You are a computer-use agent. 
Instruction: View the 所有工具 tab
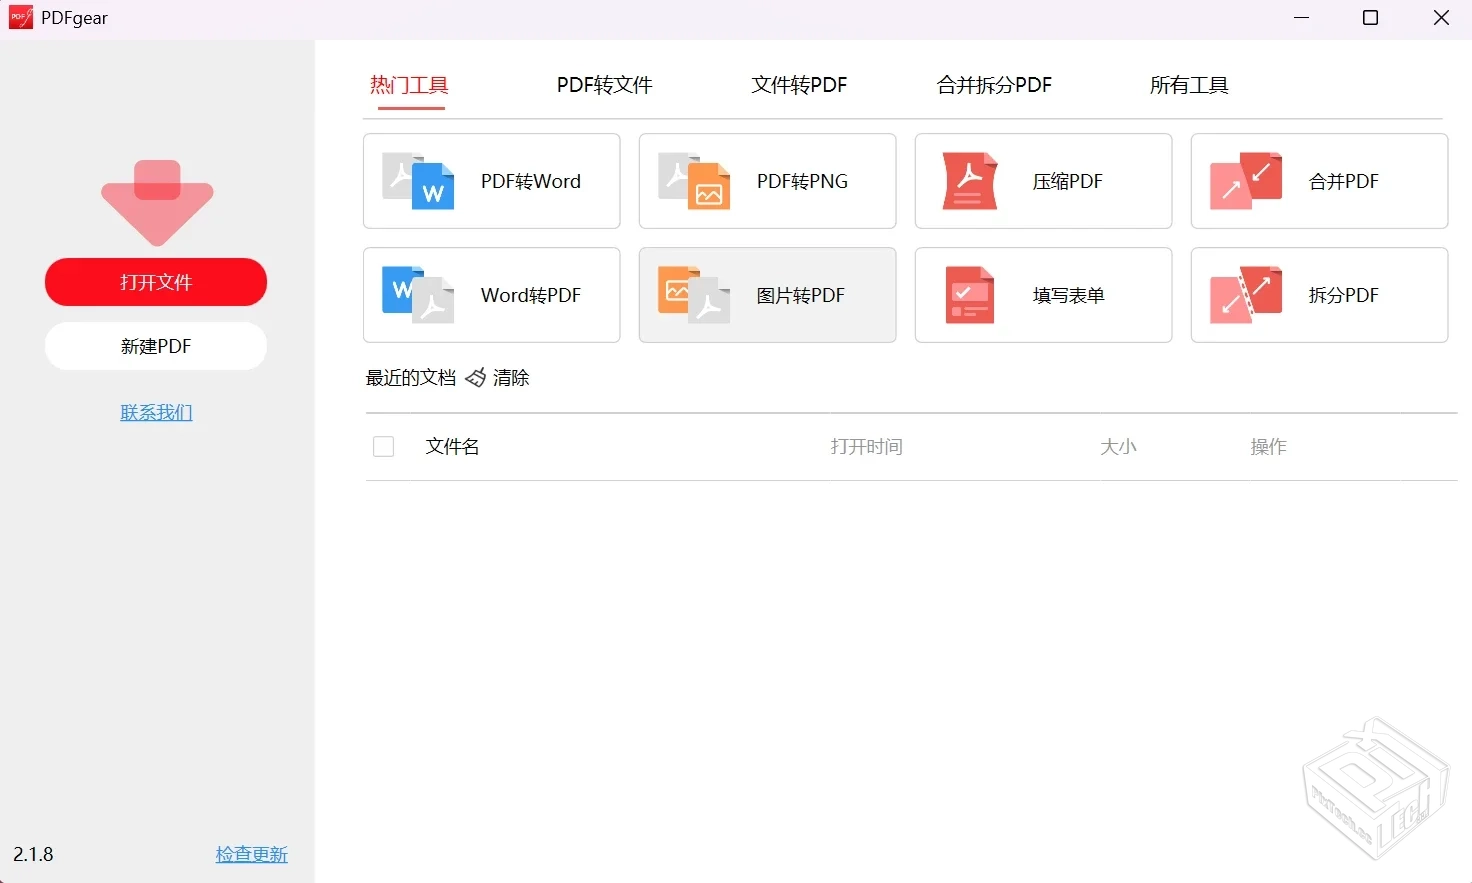pos(1189,85)
